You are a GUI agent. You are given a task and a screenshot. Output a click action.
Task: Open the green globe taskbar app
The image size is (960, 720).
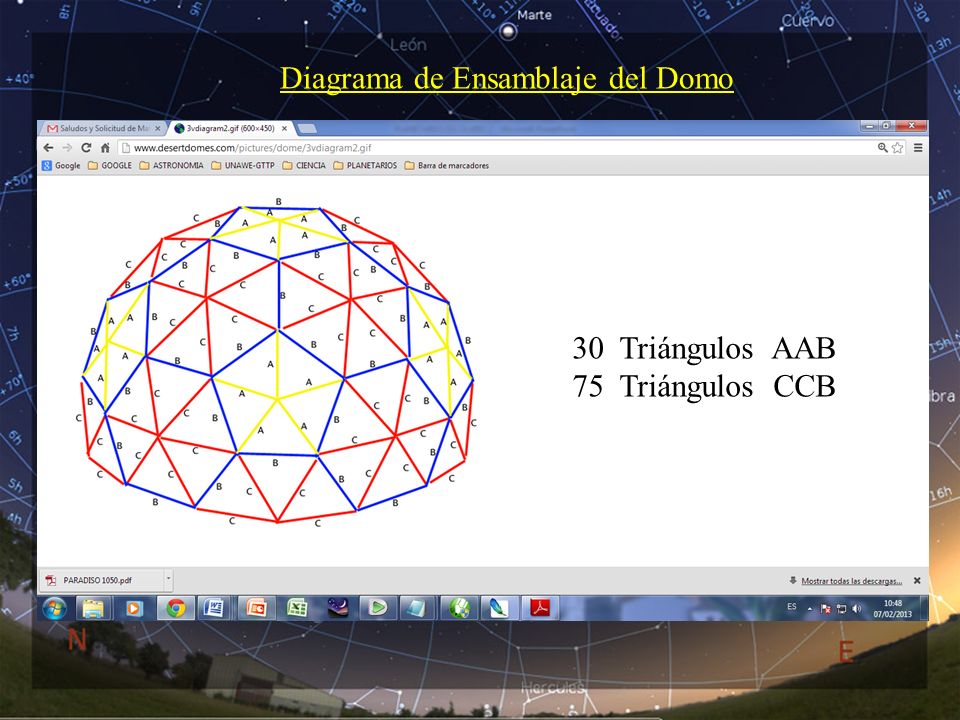click(459, 608)
